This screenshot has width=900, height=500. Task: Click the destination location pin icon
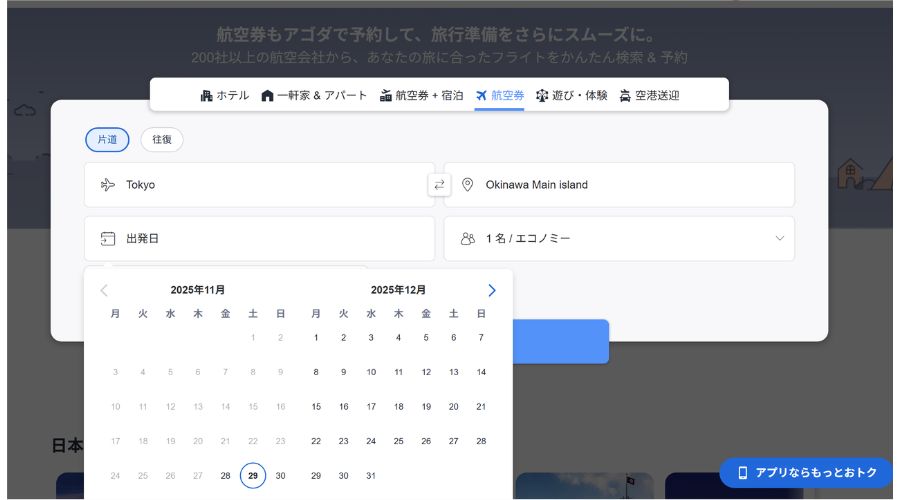tap(468, 185)
